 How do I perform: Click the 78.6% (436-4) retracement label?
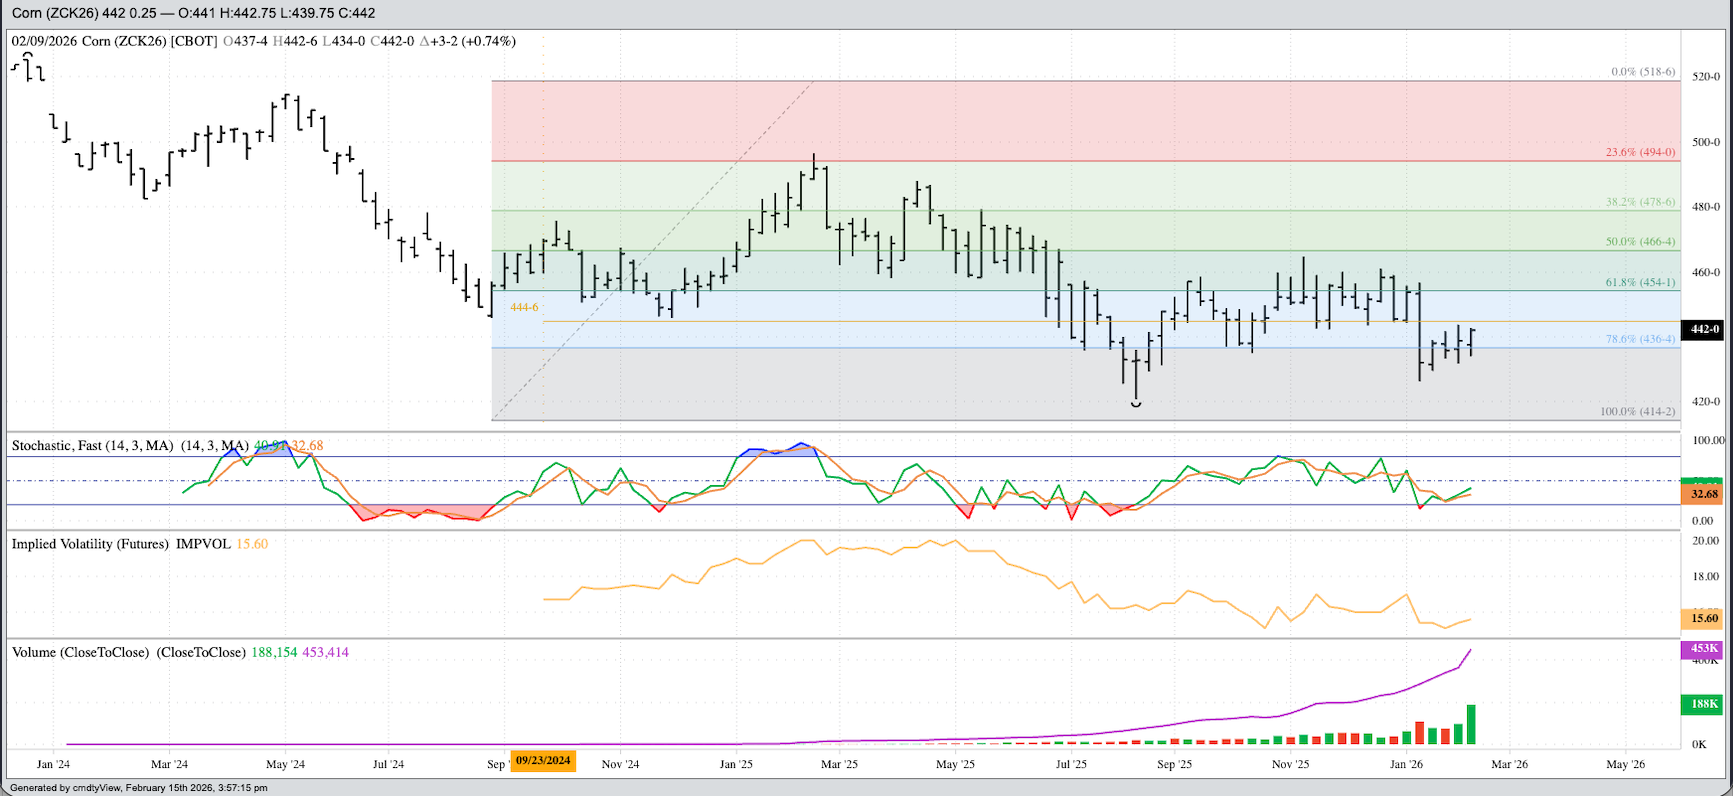1640,339
